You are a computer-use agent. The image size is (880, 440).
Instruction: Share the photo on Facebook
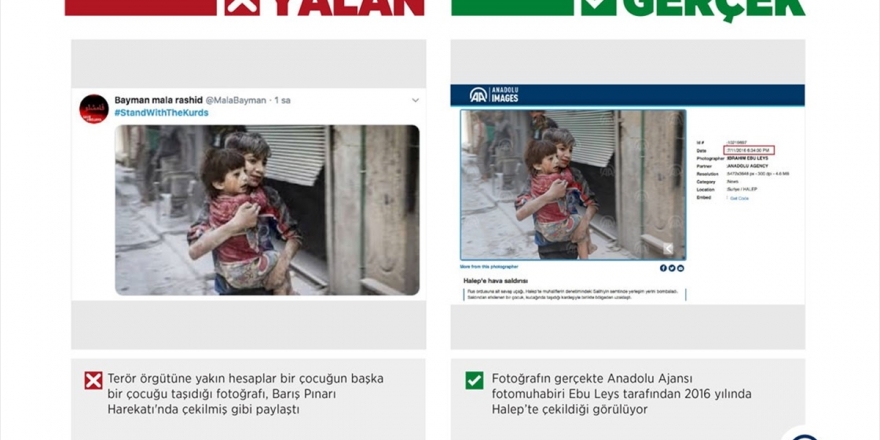(x=663, y=268)
